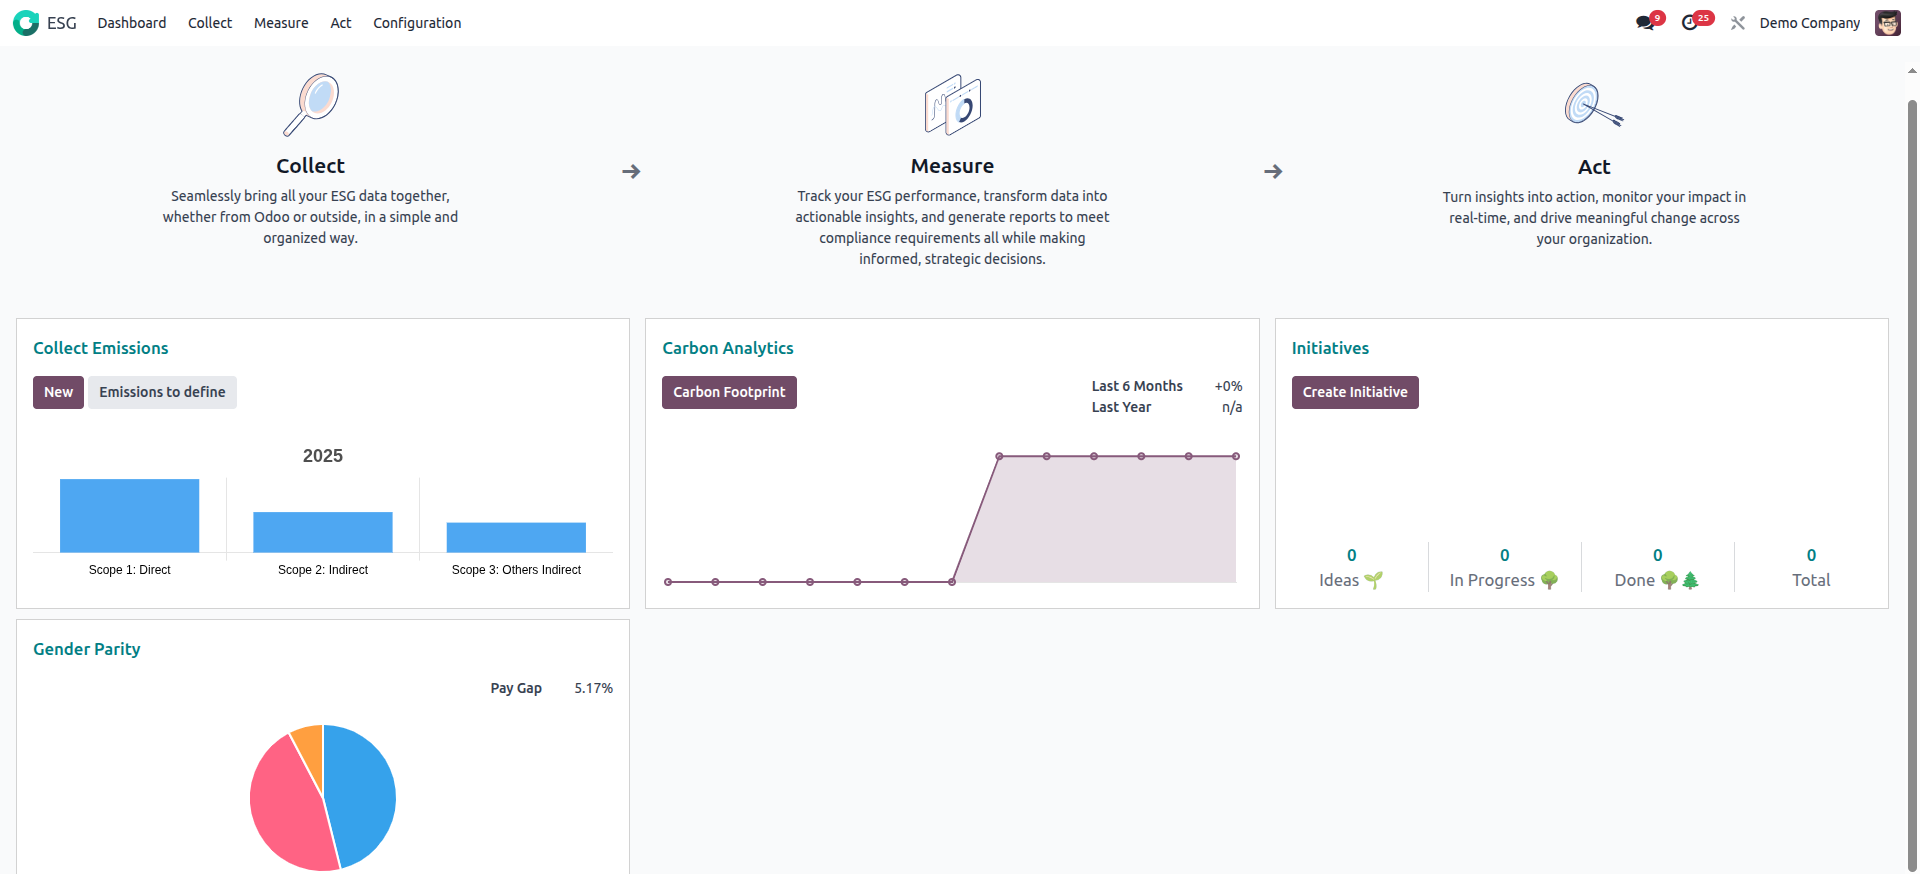Click the ESG app logo icon
Viewport: 1920px width, 874px height.
click(26, 23)
